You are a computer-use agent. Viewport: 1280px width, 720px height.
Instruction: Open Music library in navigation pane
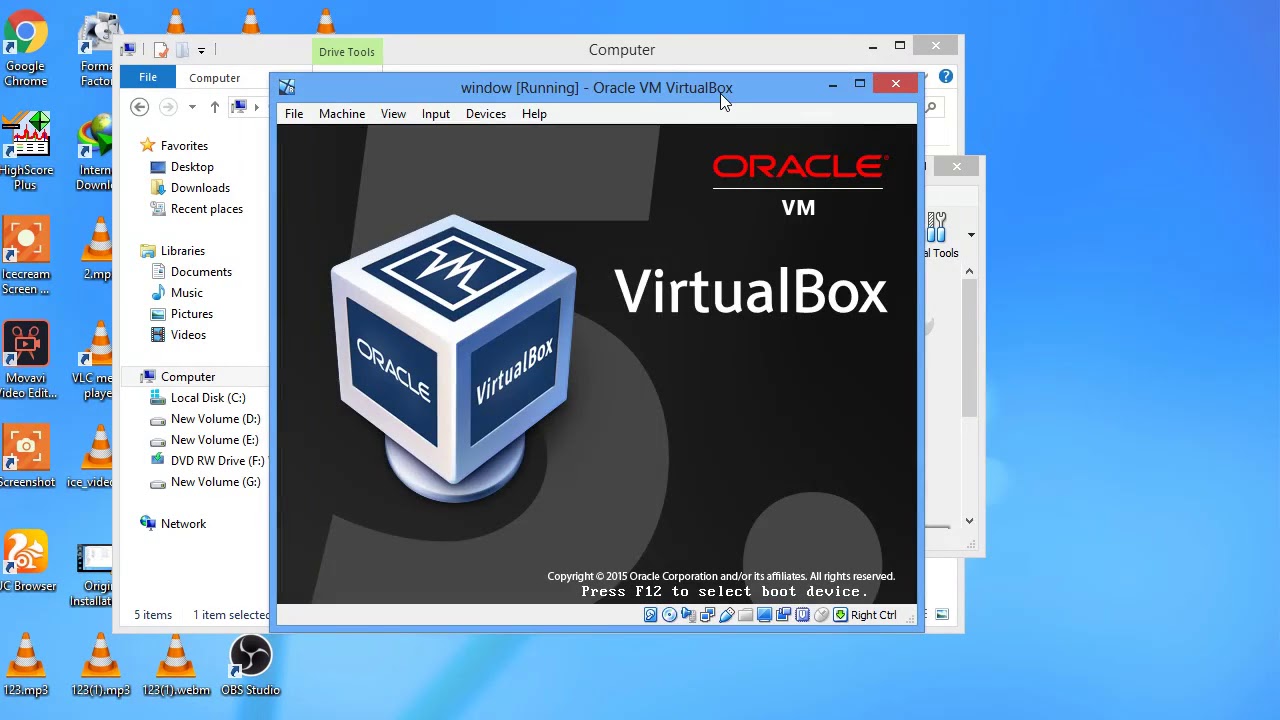[x=187, y=293]
